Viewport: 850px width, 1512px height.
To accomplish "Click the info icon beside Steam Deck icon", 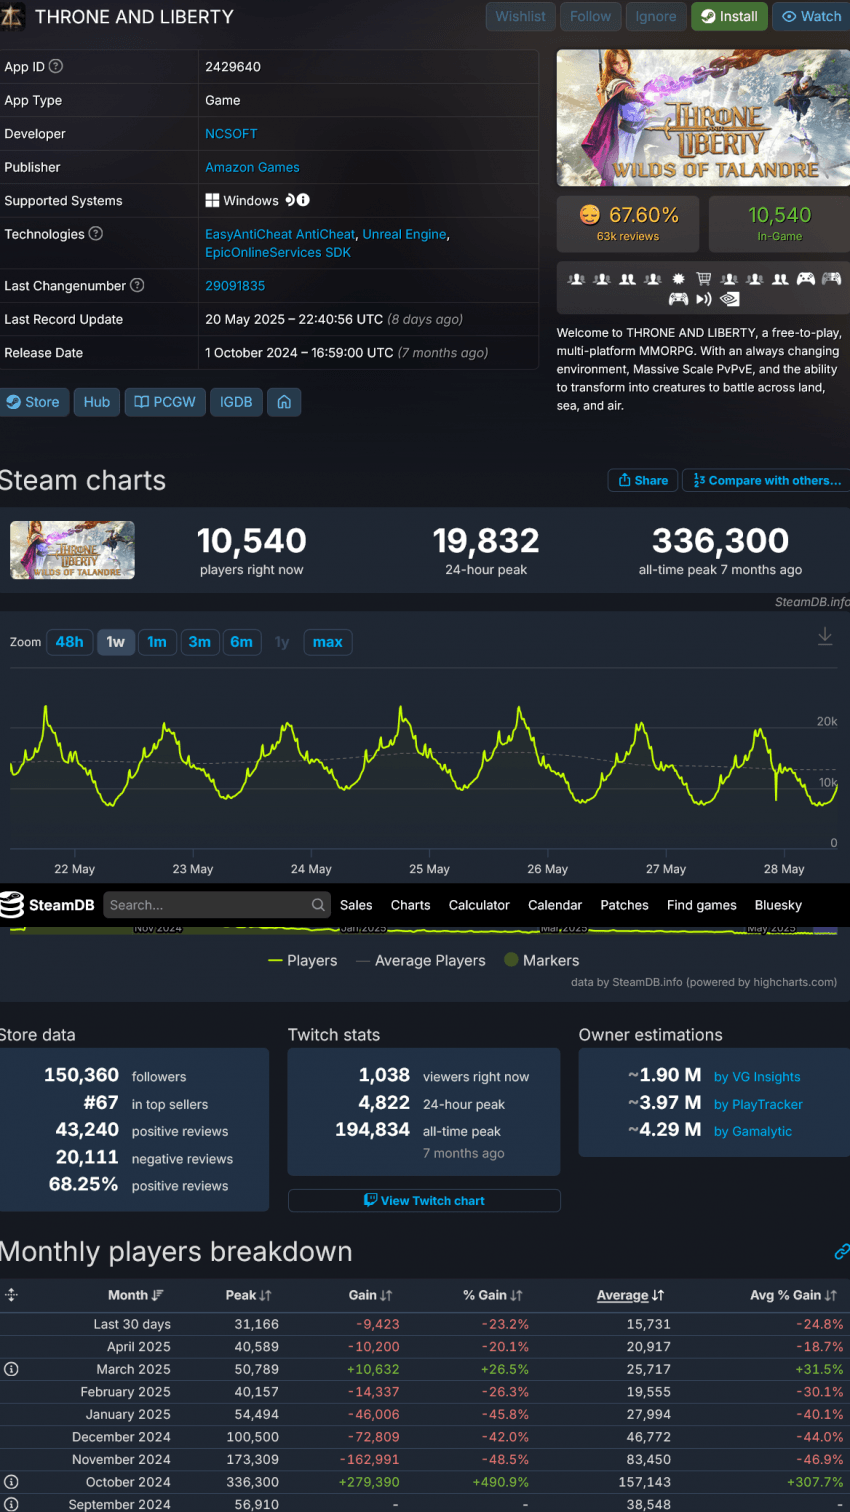I will tap(303, 200).
